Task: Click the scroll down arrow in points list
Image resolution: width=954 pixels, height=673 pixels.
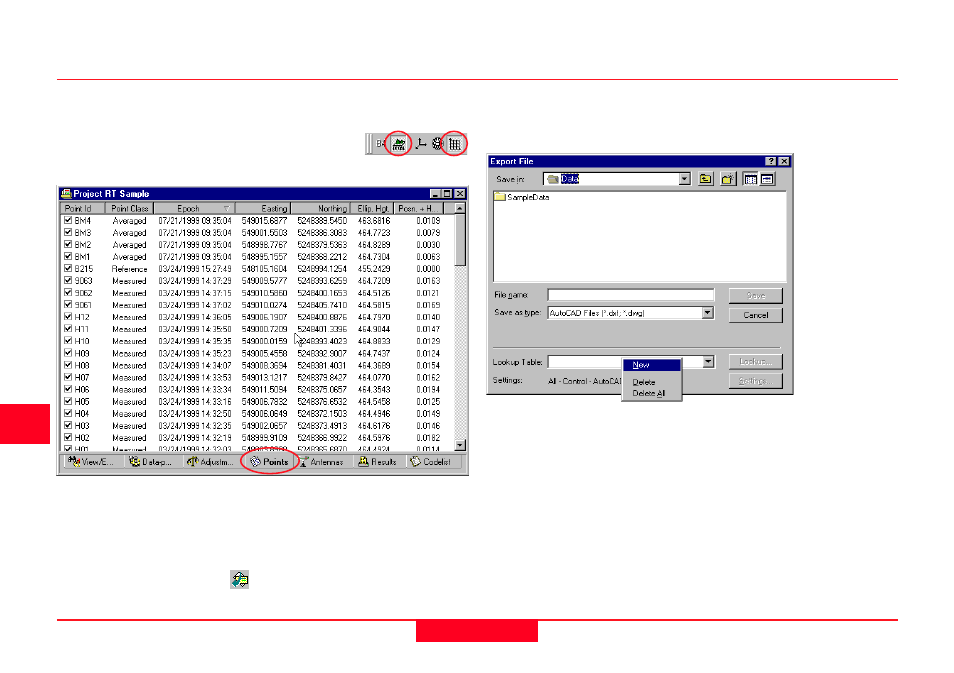Action: coord(460,445)
